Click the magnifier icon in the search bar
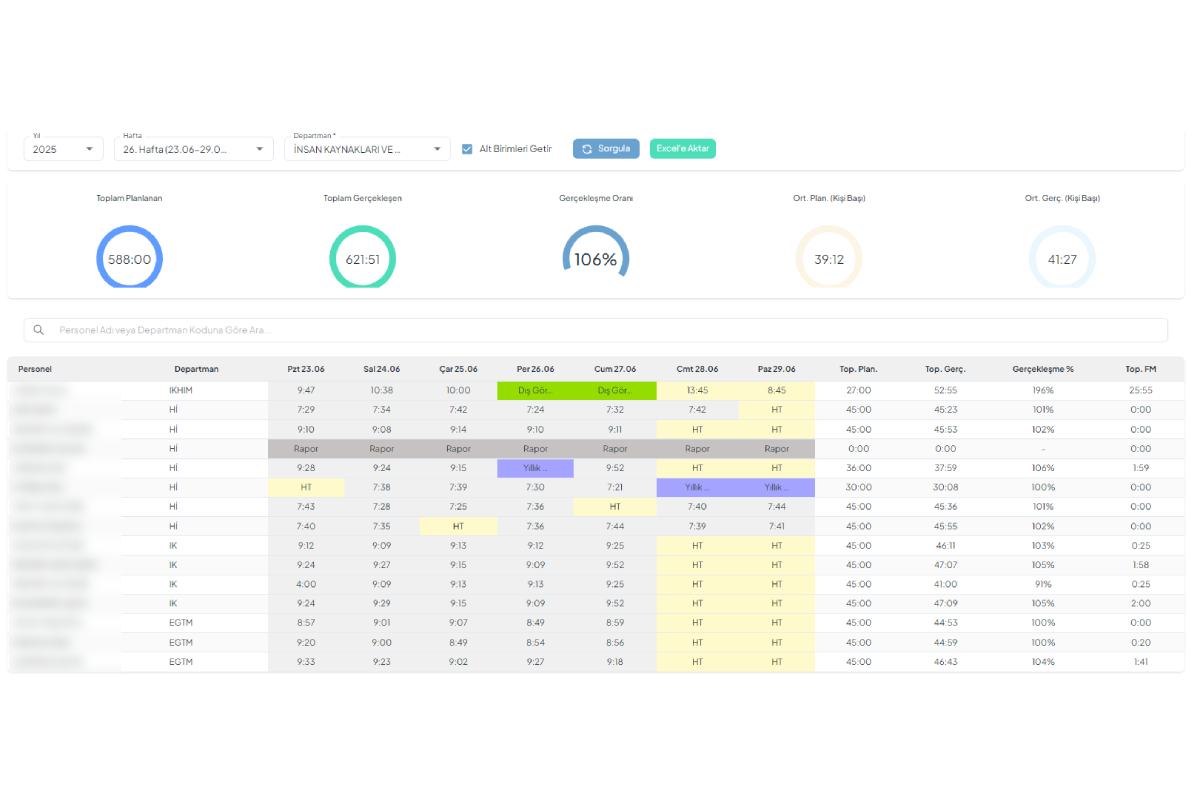 click(x=39, y=330)
